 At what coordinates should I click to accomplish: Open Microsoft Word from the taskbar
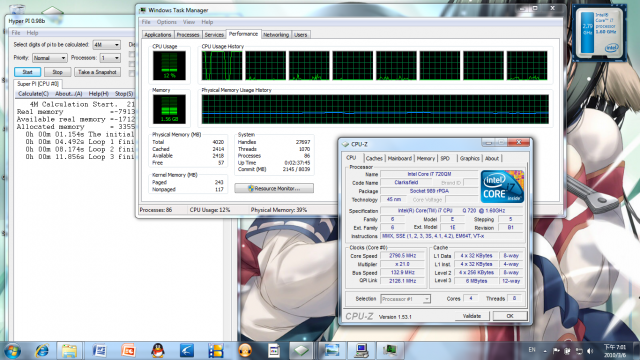point(99,351)
